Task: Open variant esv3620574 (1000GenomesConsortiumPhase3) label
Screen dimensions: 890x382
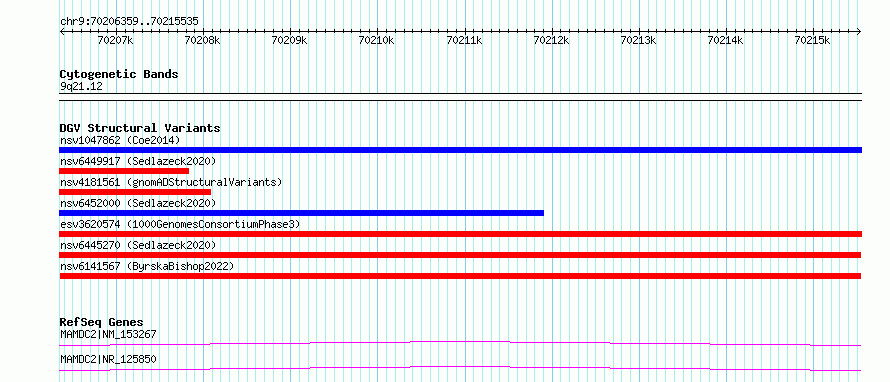Action: (180, 224)
